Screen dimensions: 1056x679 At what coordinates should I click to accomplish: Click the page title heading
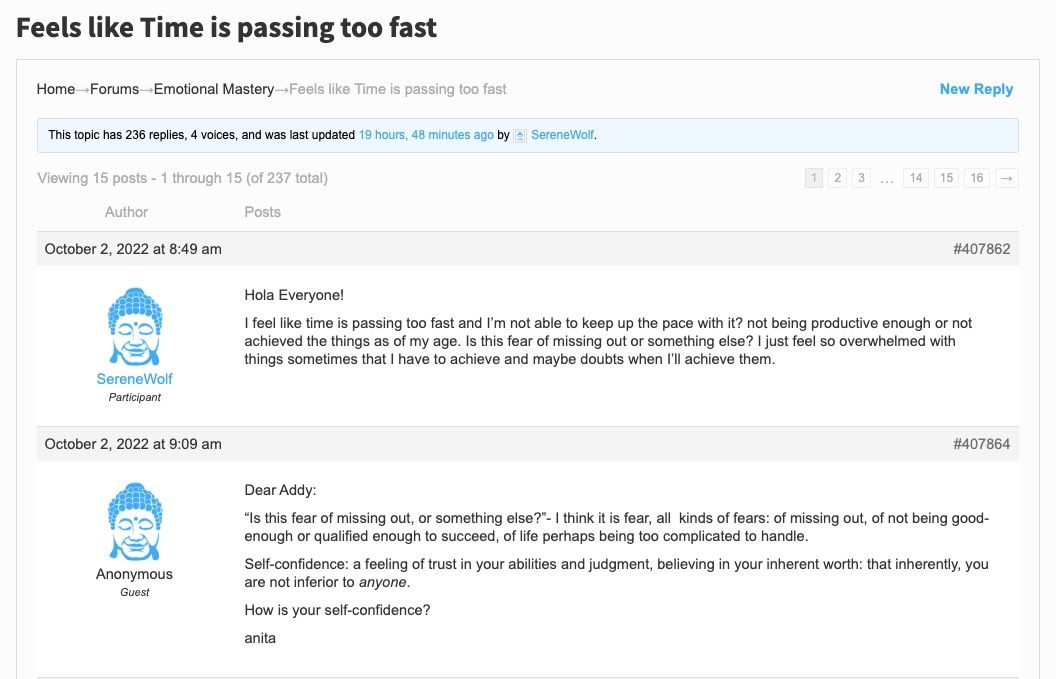[x=227, y=27]
